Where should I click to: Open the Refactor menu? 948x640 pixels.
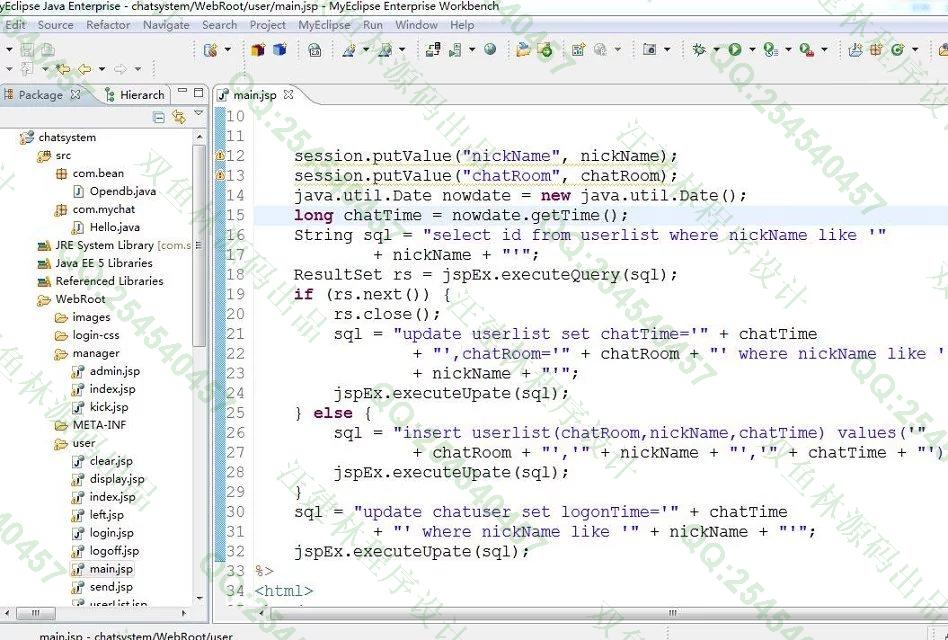(108, 25)
